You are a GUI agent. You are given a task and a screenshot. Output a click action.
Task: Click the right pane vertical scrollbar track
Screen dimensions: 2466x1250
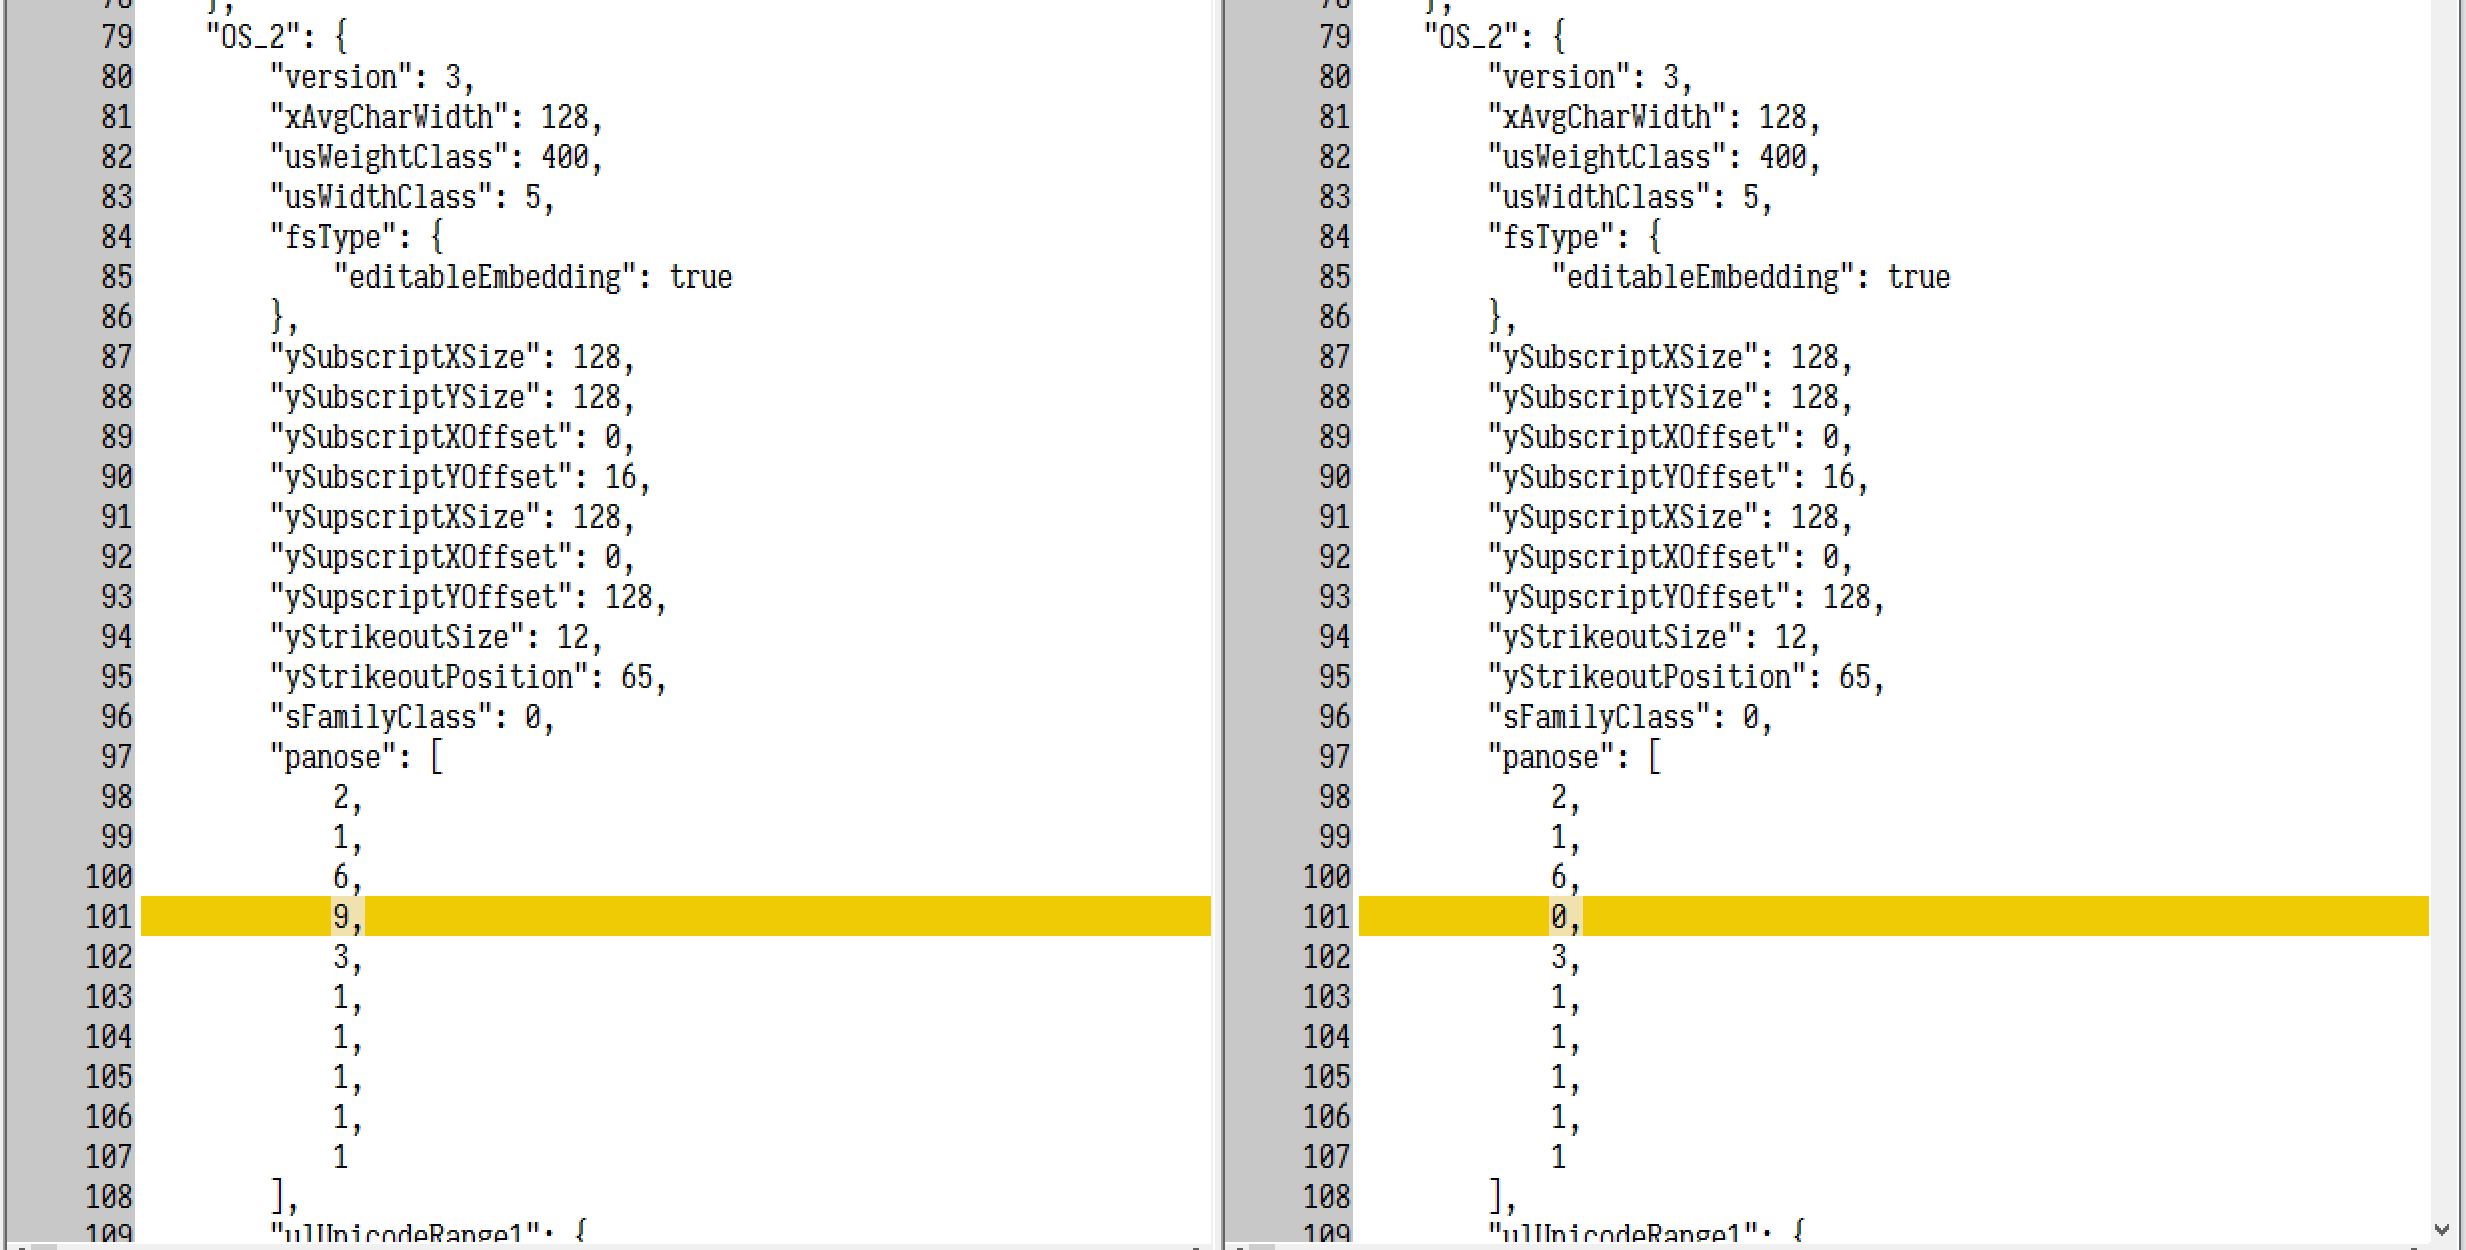click(x=2442, y=600)
